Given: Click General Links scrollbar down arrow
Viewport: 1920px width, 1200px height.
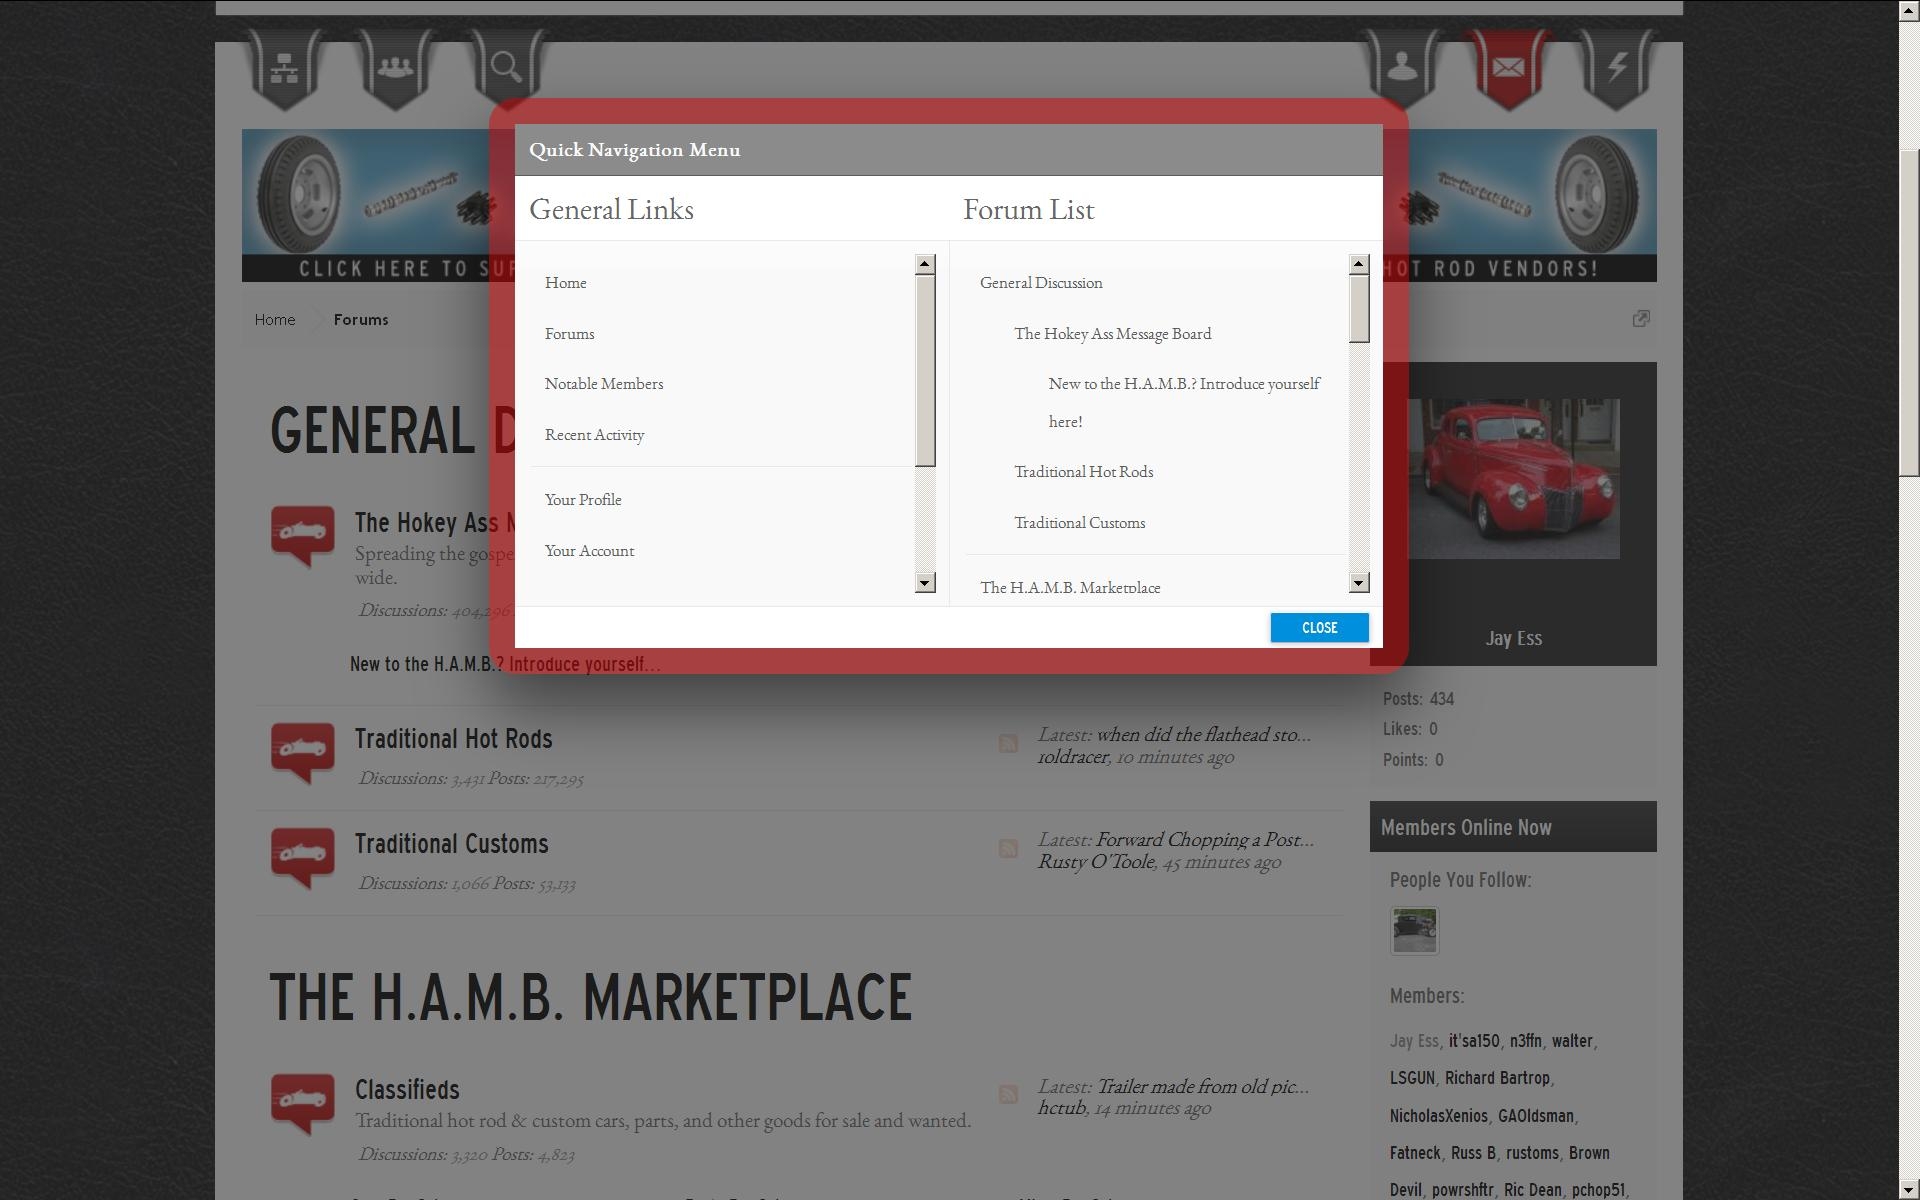Looking at the screenshot, I should 925,583.
